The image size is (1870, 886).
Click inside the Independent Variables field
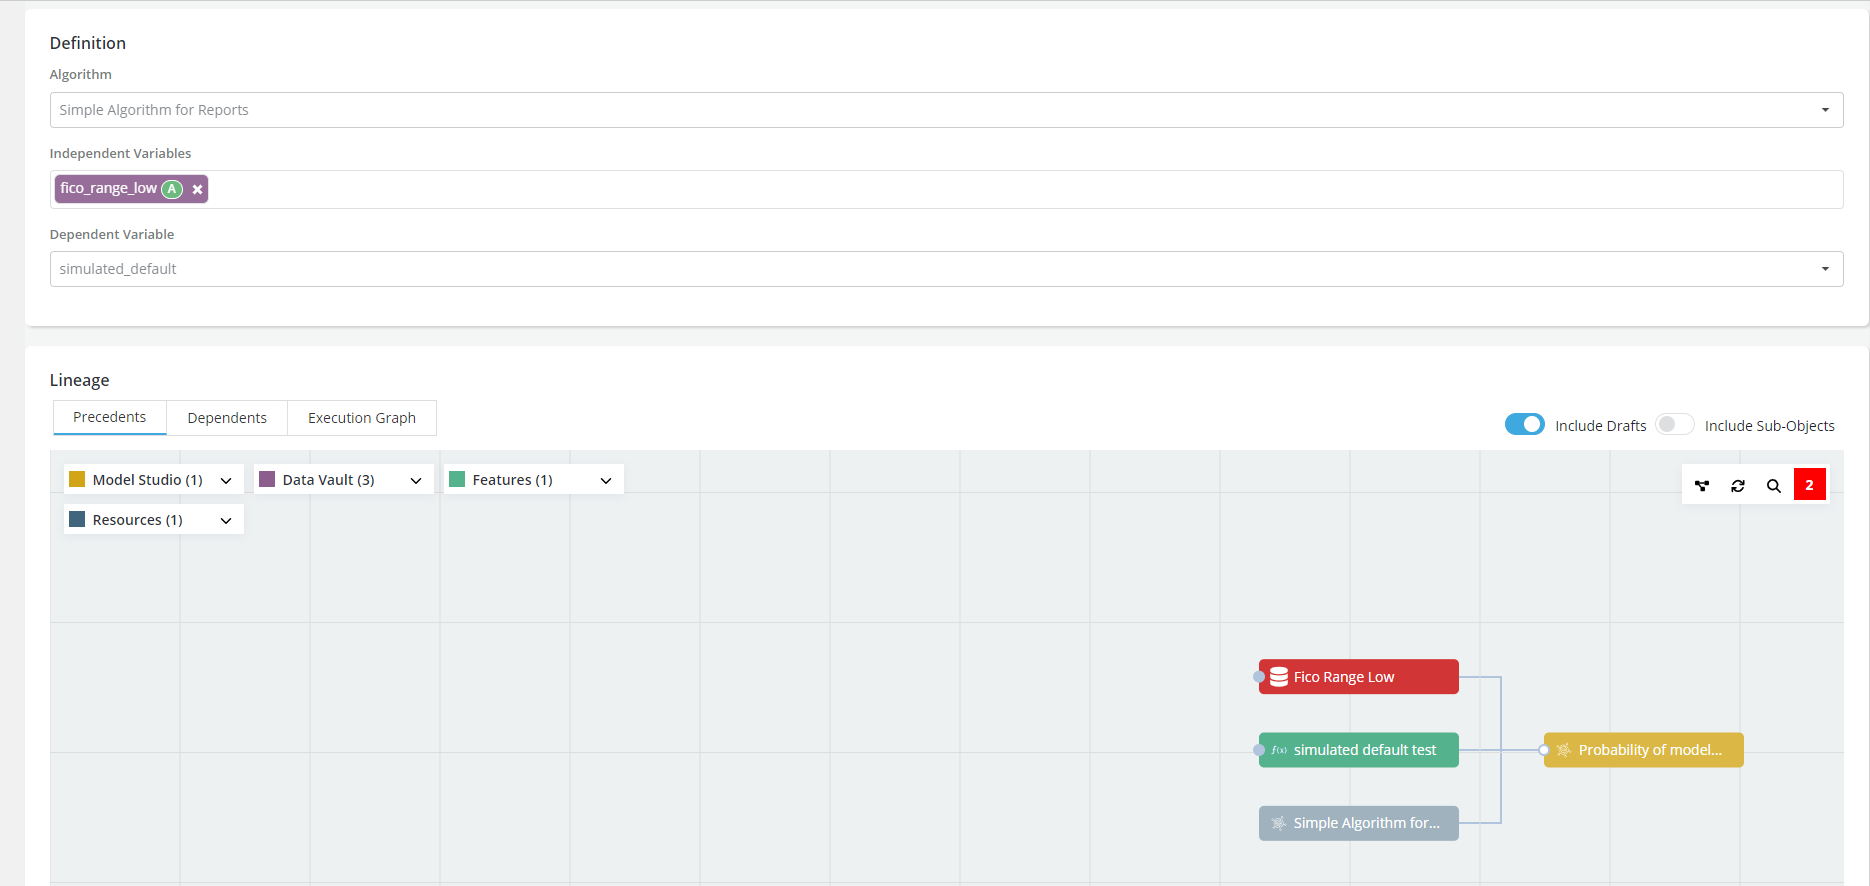point(1000,189)
